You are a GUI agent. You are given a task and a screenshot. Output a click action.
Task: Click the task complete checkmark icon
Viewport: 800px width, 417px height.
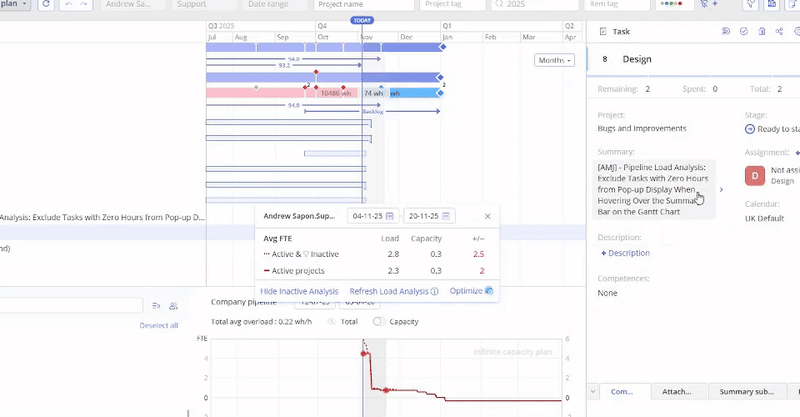(x=743, y=32)
